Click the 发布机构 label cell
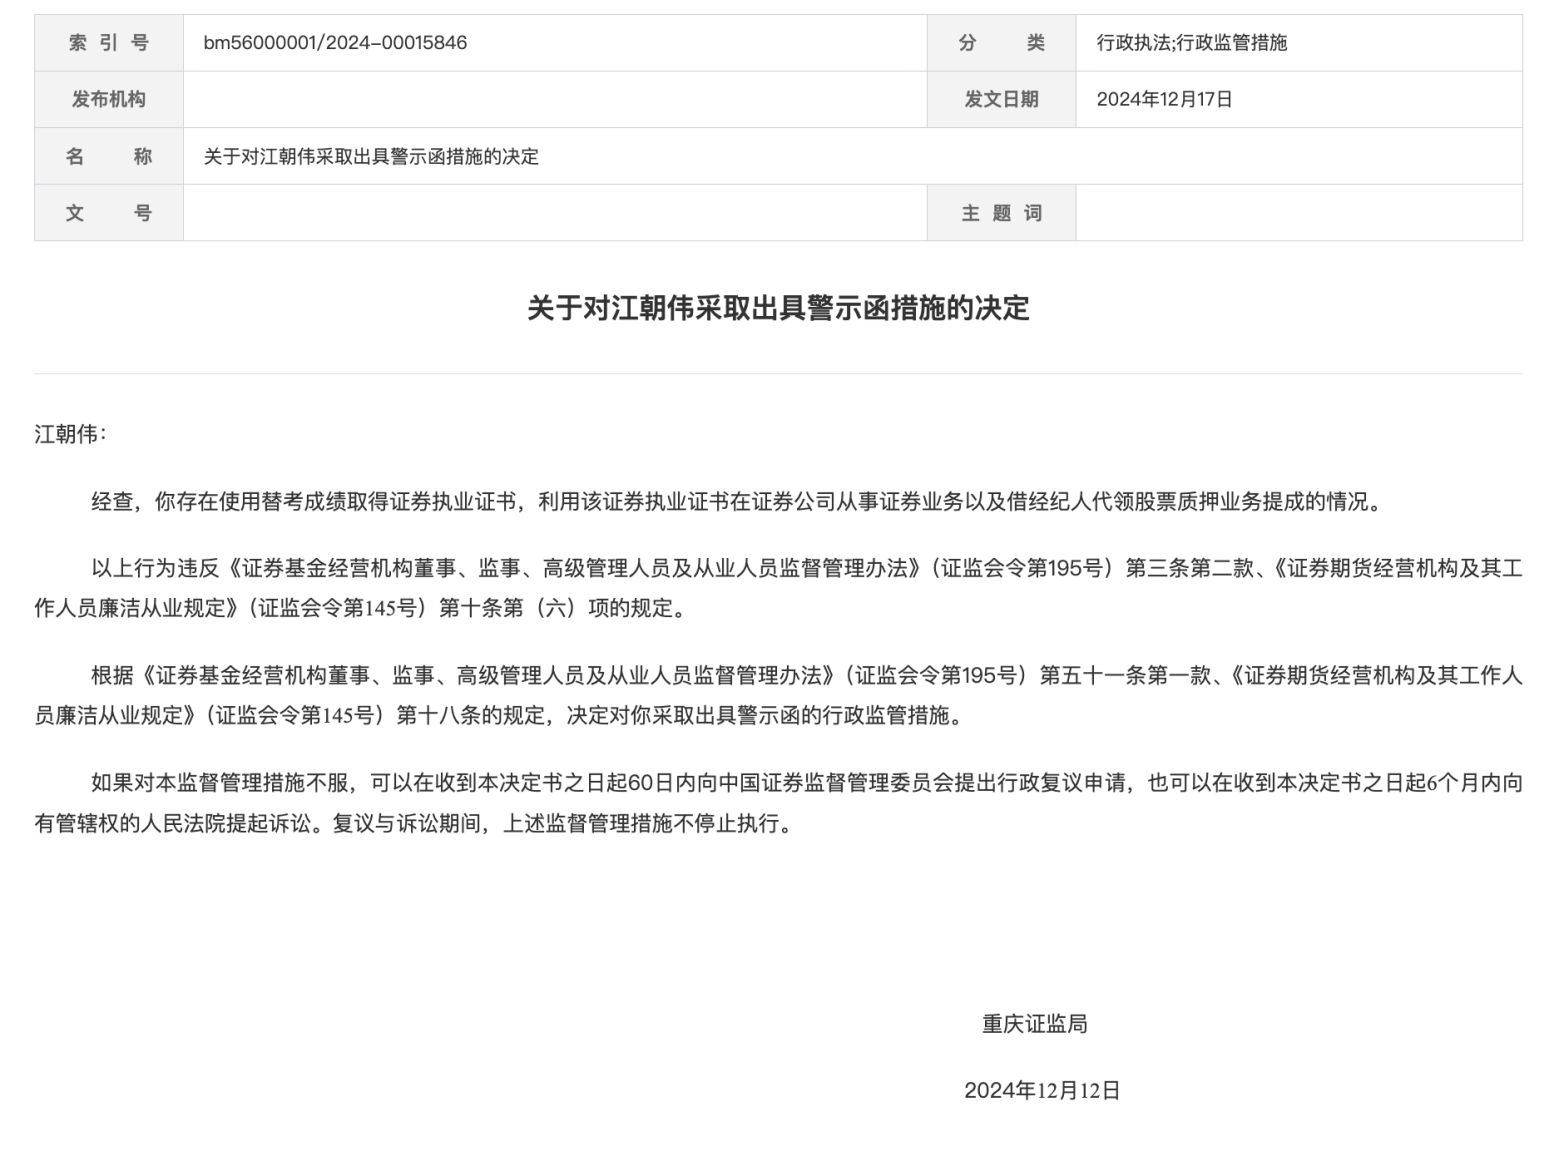This screenshot has width=1559, height=1151. tap(108, 99)
